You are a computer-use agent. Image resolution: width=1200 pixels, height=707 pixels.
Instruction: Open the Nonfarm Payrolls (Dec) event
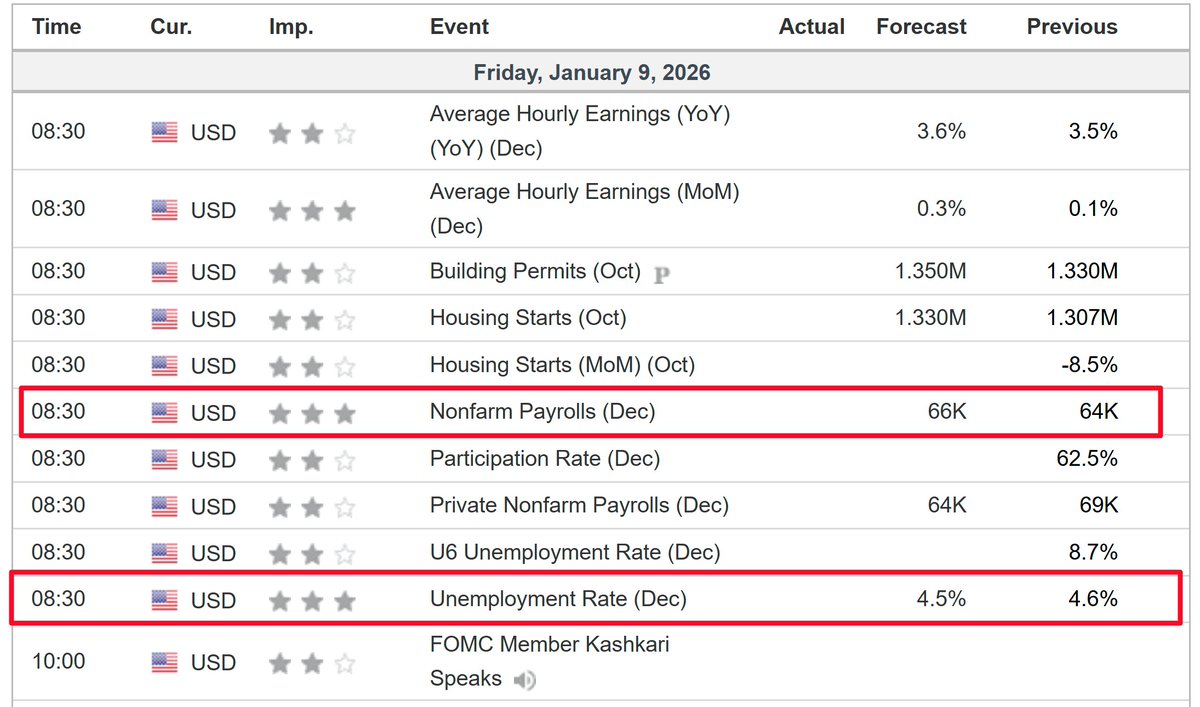pos(543,411)
